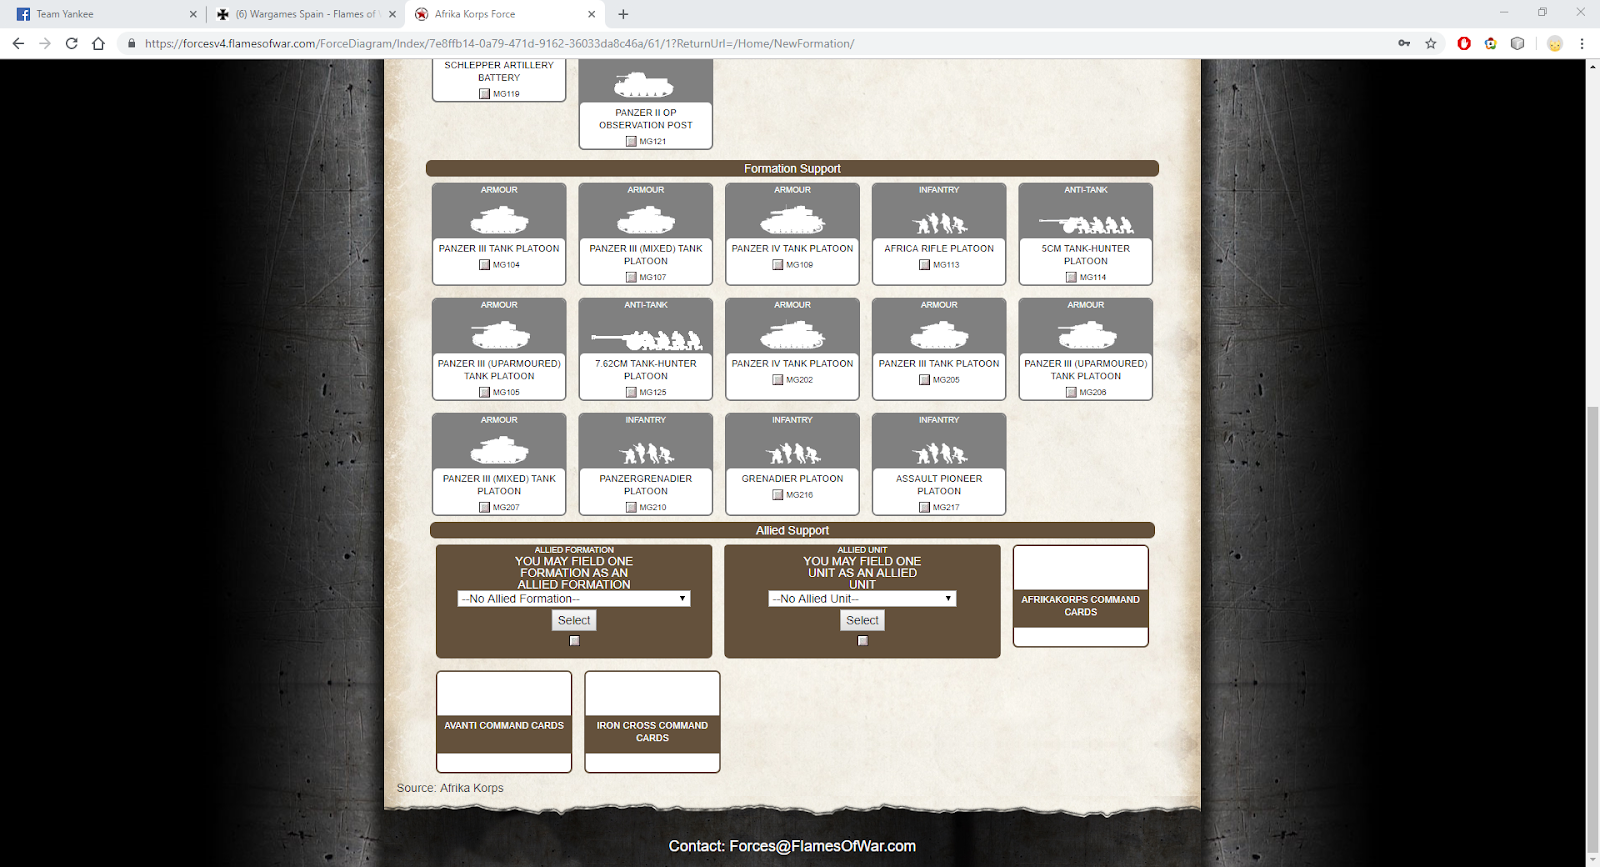Viewport: 1600px width, 867px height.
Task: Tick the MG113 Africa Rifle Platoon checkbox
Action: click(x=924, y=265)
